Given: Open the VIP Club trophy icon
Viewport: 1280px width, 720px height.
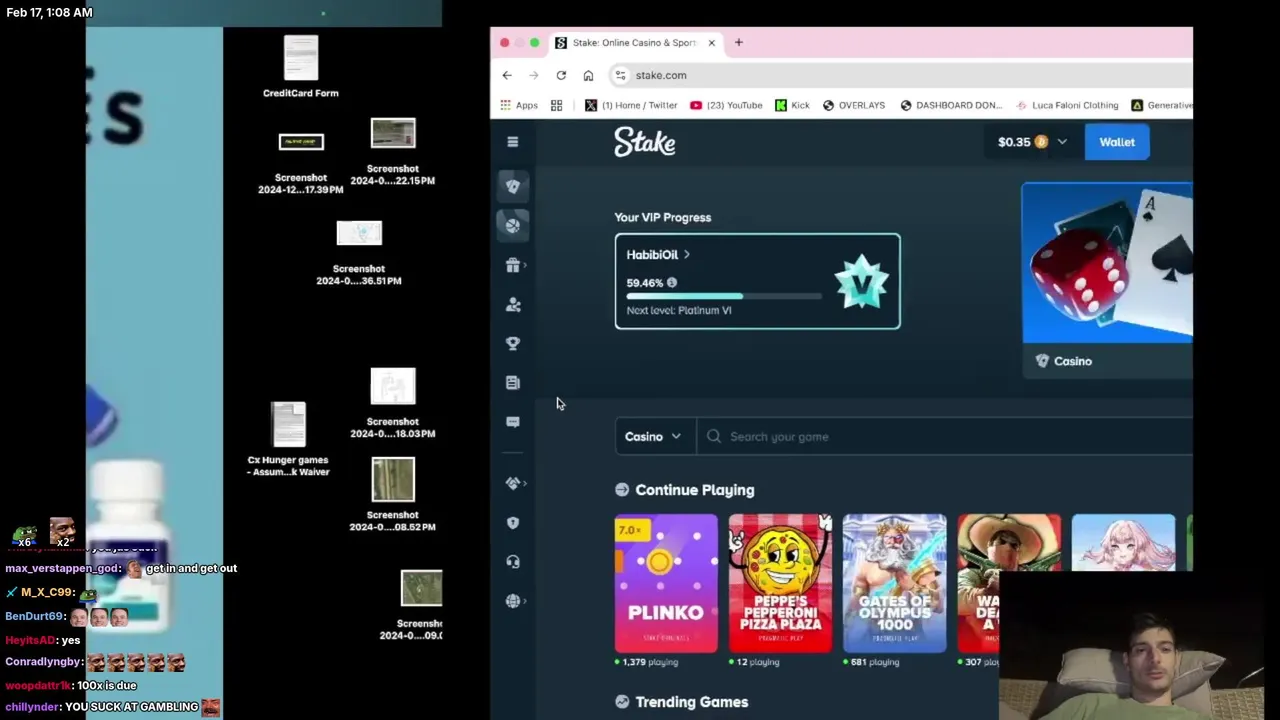Looking at the screenshot, I should 513,343.
